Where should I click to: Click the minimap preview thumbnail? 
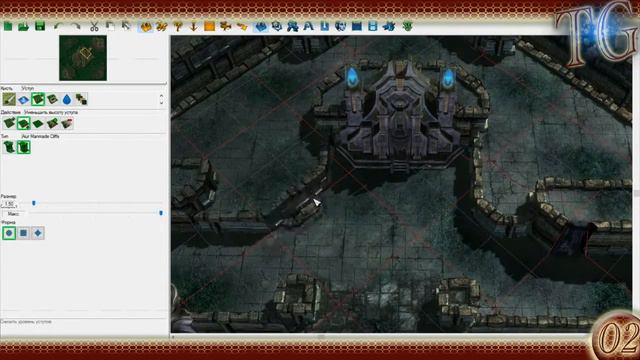point(83,58)
